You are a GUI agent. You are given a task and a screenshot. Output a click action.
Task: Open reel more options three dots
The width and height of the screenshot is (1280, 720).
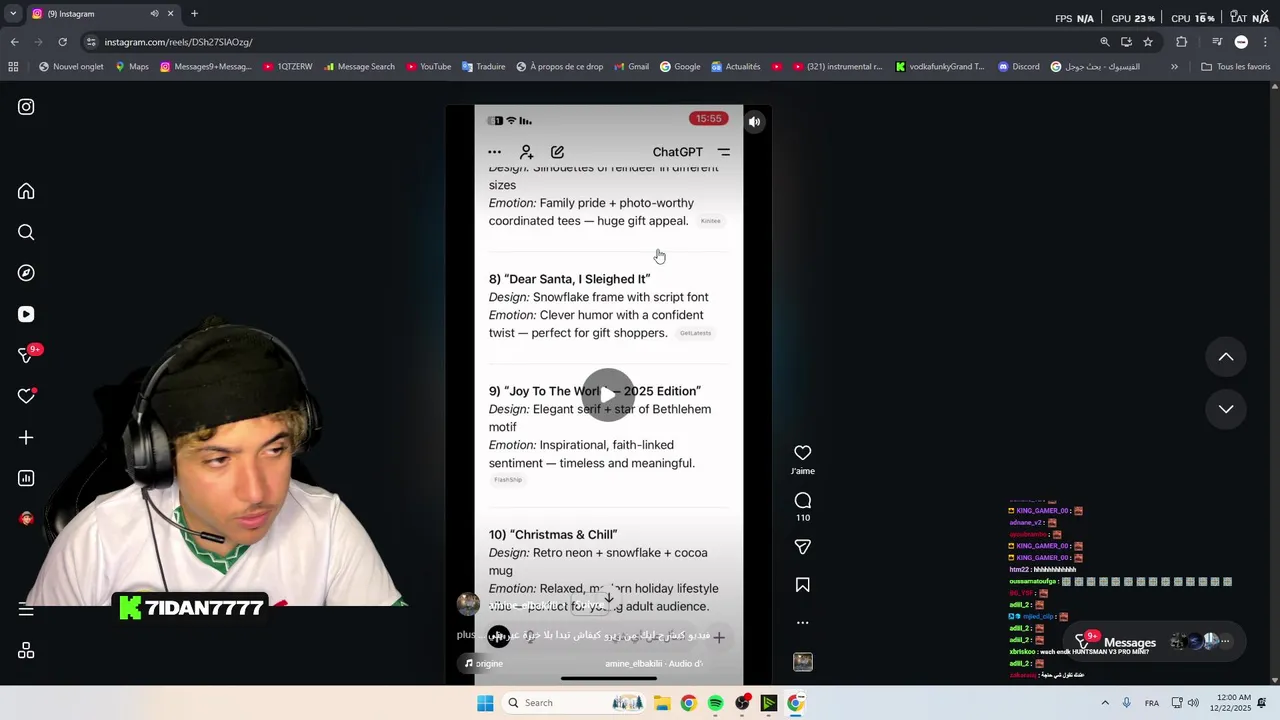click(x=802, y=622)
